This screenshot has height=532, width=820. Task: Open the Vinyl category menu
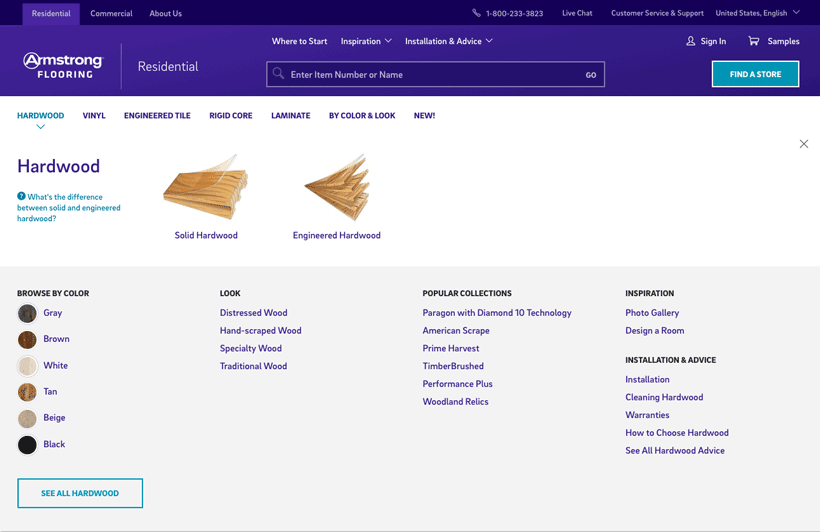[94, 115]
